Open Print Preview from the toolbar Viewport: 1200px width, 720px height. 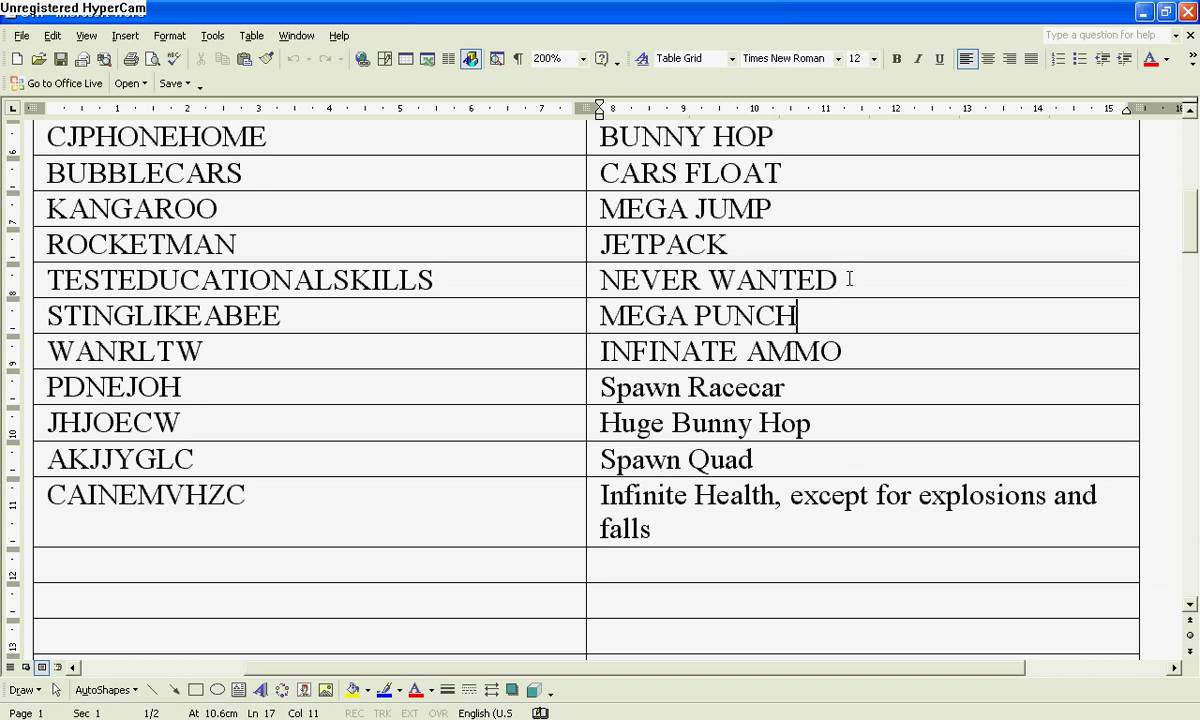(x=153, y=59)
